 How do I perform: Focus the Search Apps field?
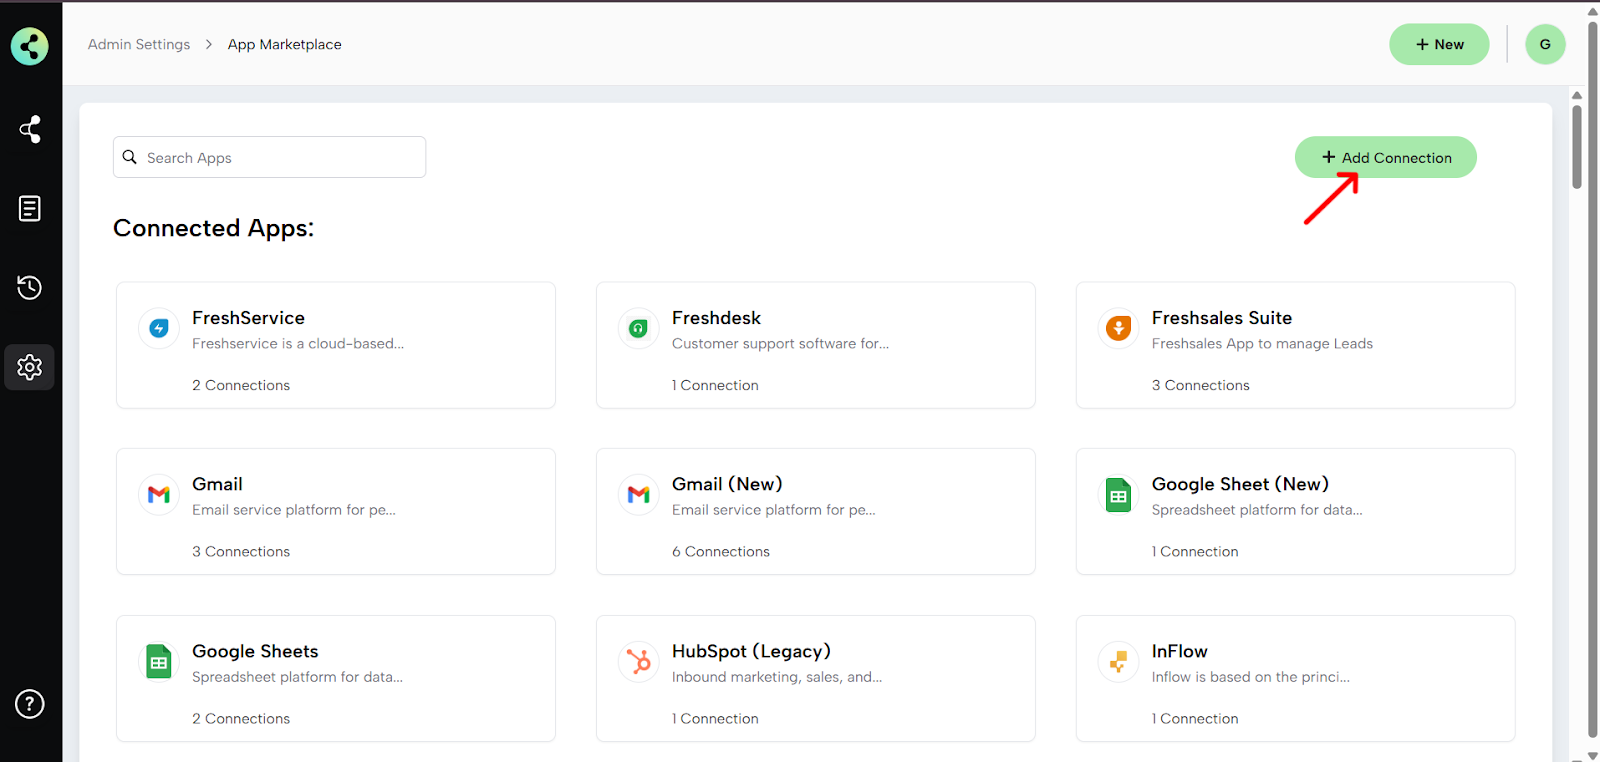pyautogui.click(x=270, y=157)
